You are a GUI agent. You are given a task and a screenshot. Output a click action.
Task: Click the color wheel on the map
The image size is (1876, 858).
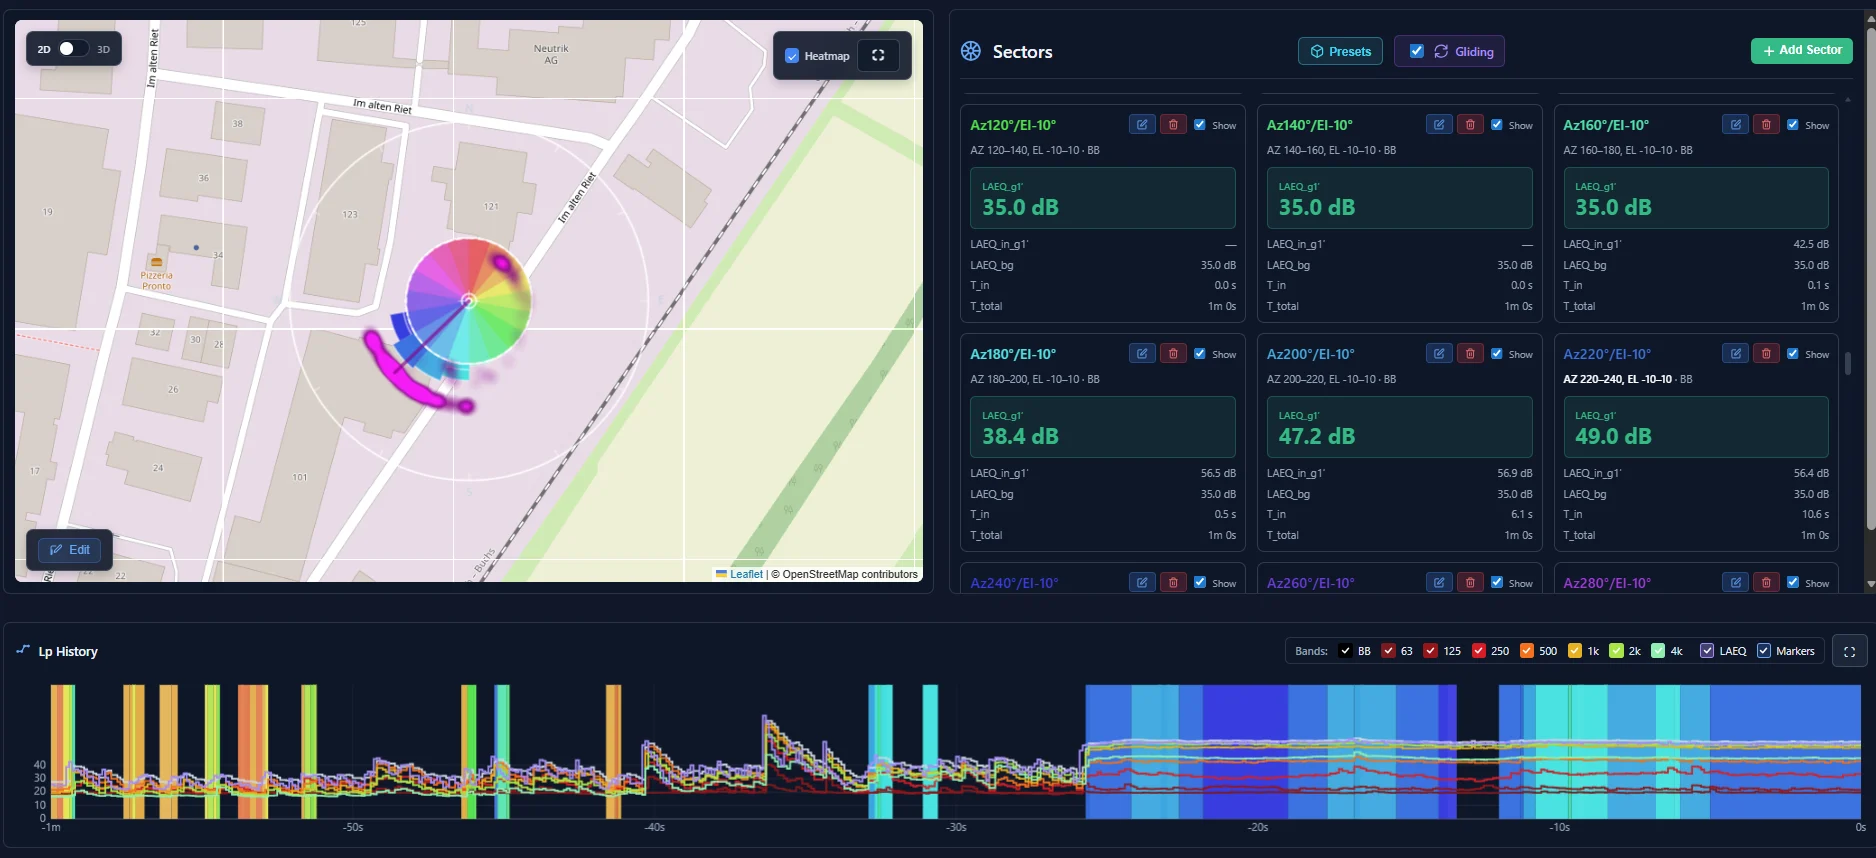pos(468,301)
